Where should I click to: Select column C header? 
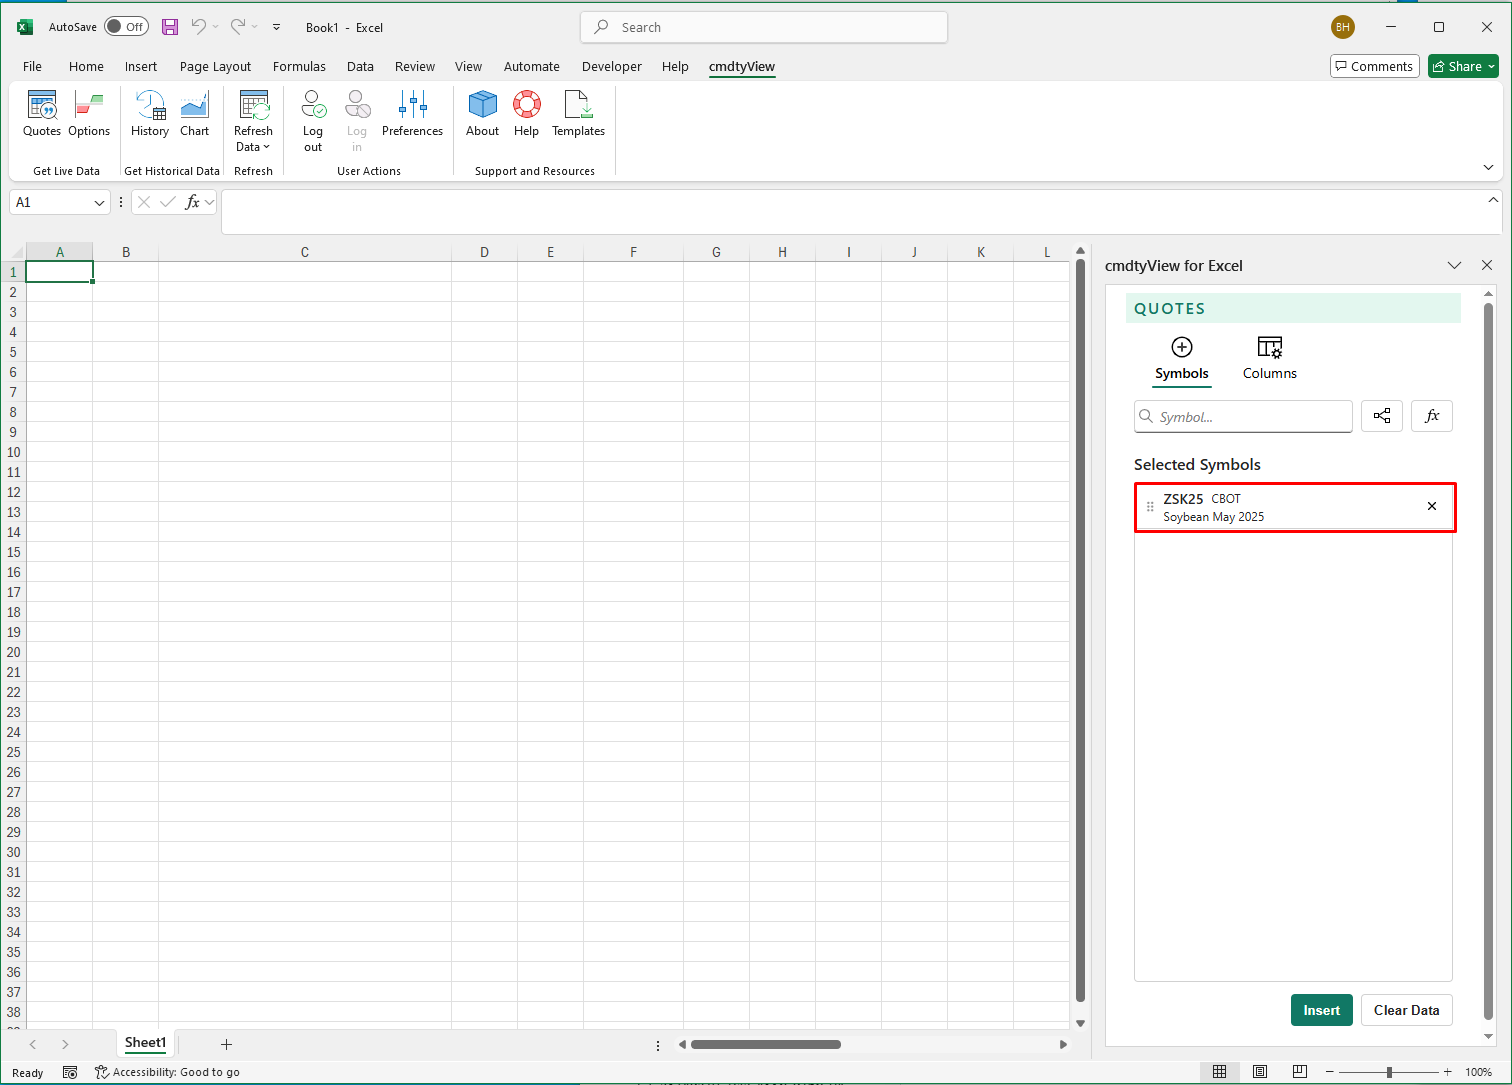(x=305, y=252)
